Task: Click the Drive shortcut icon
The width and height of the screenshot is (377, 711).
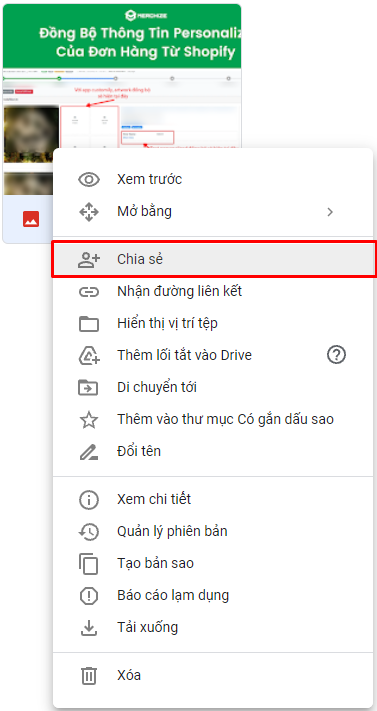Action: click(x=89, y=356)
